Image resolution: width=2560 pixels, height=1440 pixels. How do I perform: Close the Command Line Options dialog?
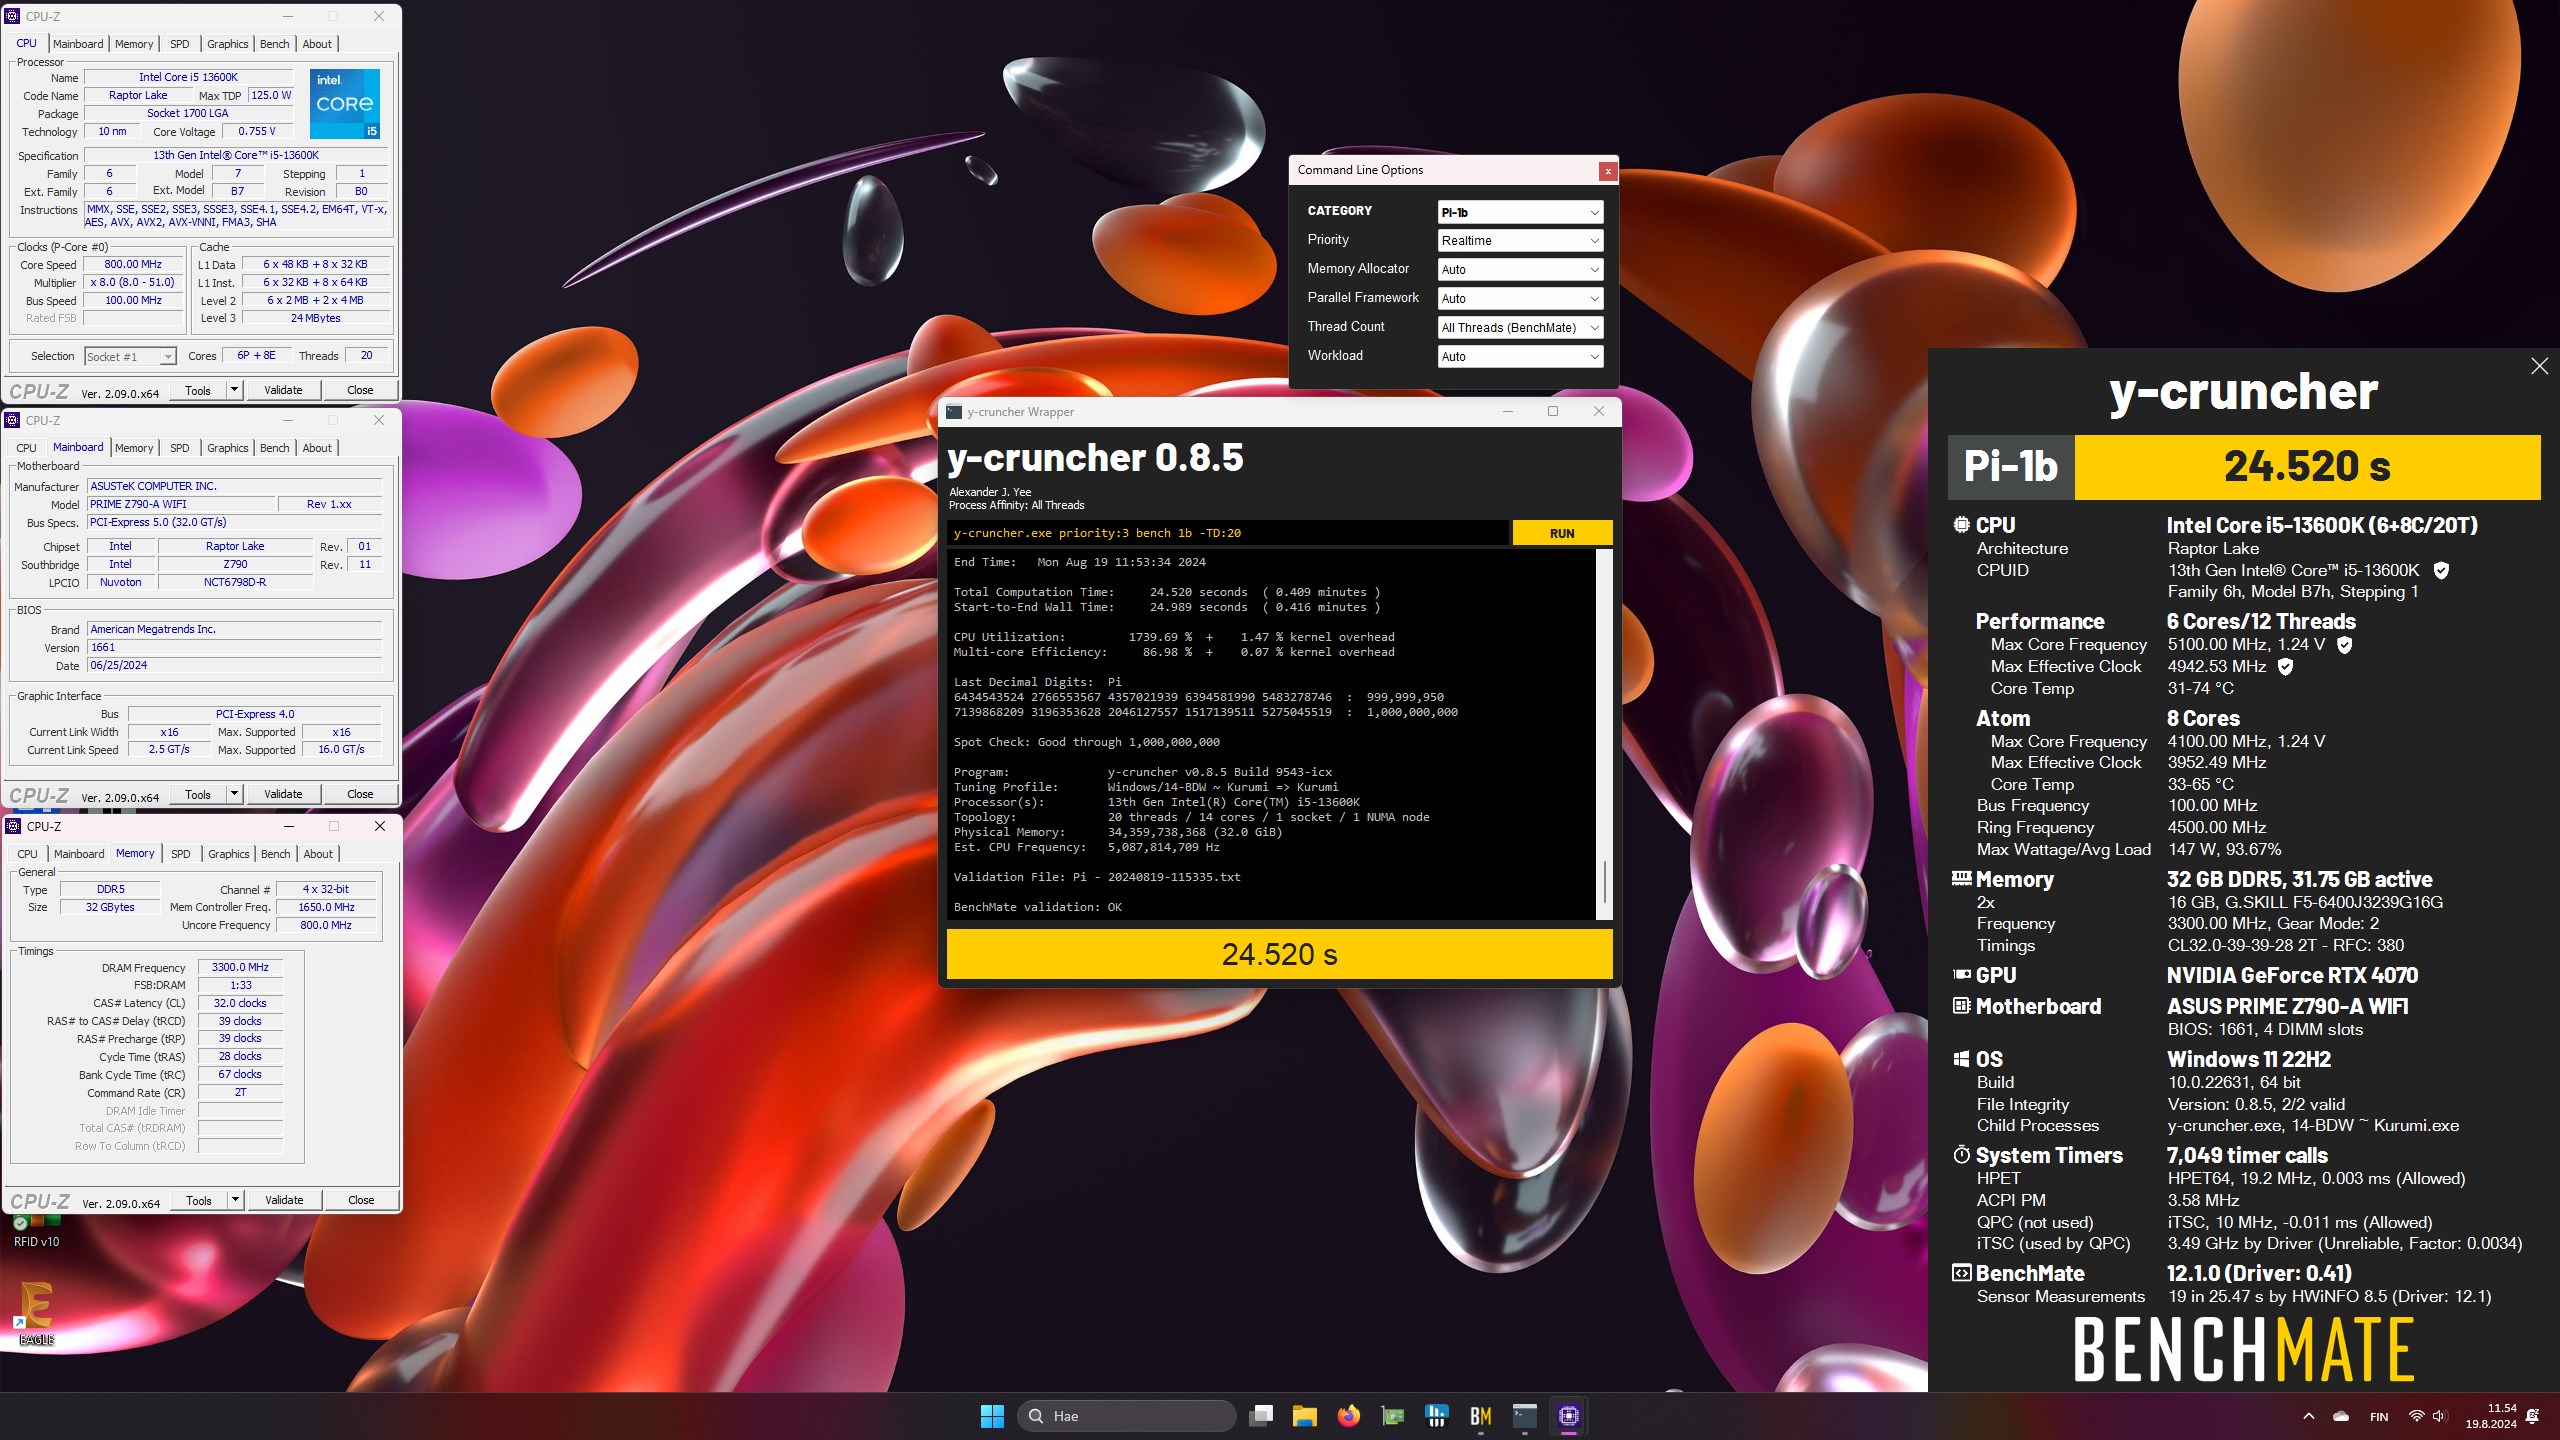point(1608,171)
